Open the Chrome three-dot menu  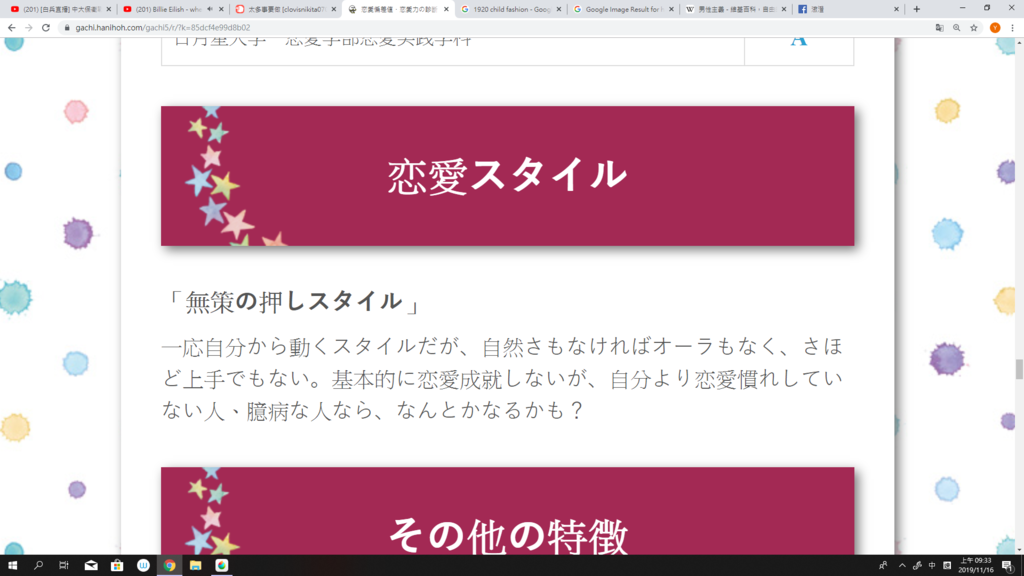(x=1013, y=27)
